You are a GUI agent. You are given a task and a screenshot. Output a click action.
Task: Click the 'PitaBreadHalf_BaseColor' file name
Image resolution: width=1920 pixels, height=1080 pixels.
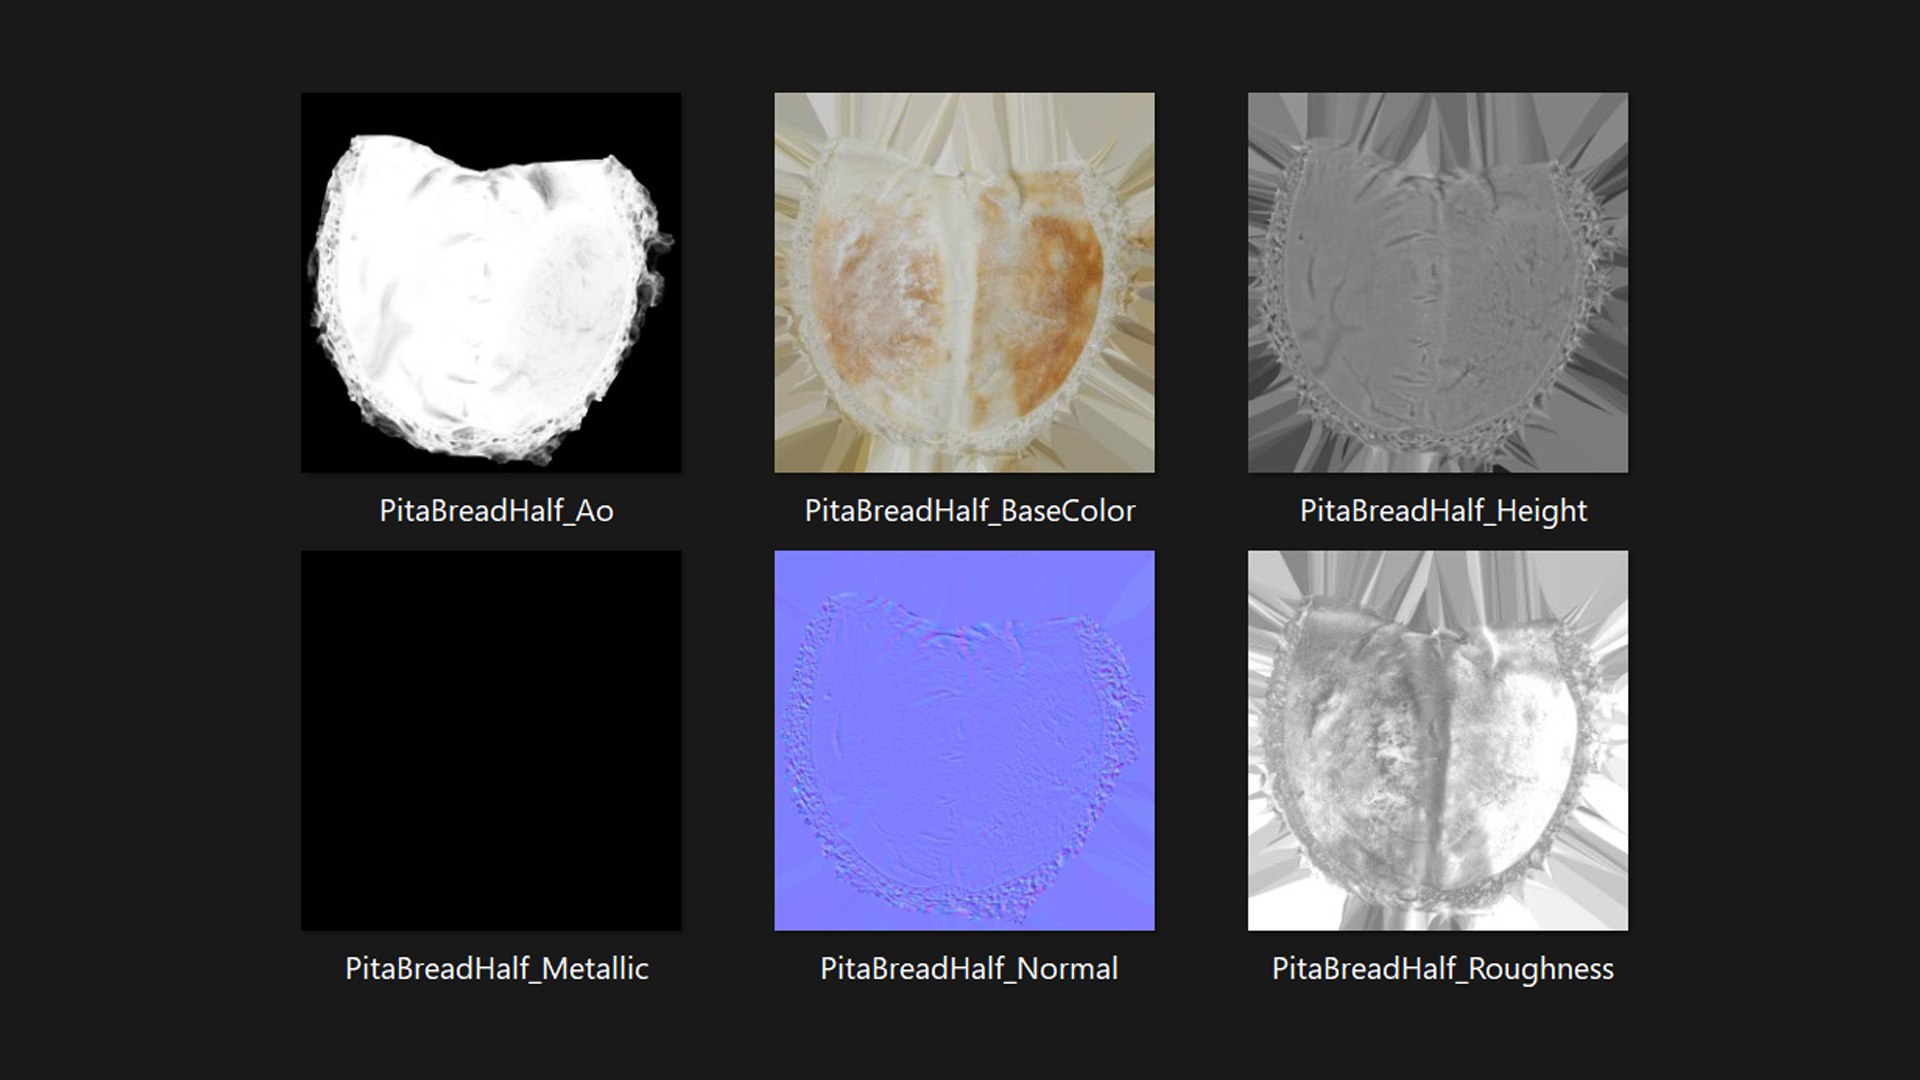(x=970, y=511)
